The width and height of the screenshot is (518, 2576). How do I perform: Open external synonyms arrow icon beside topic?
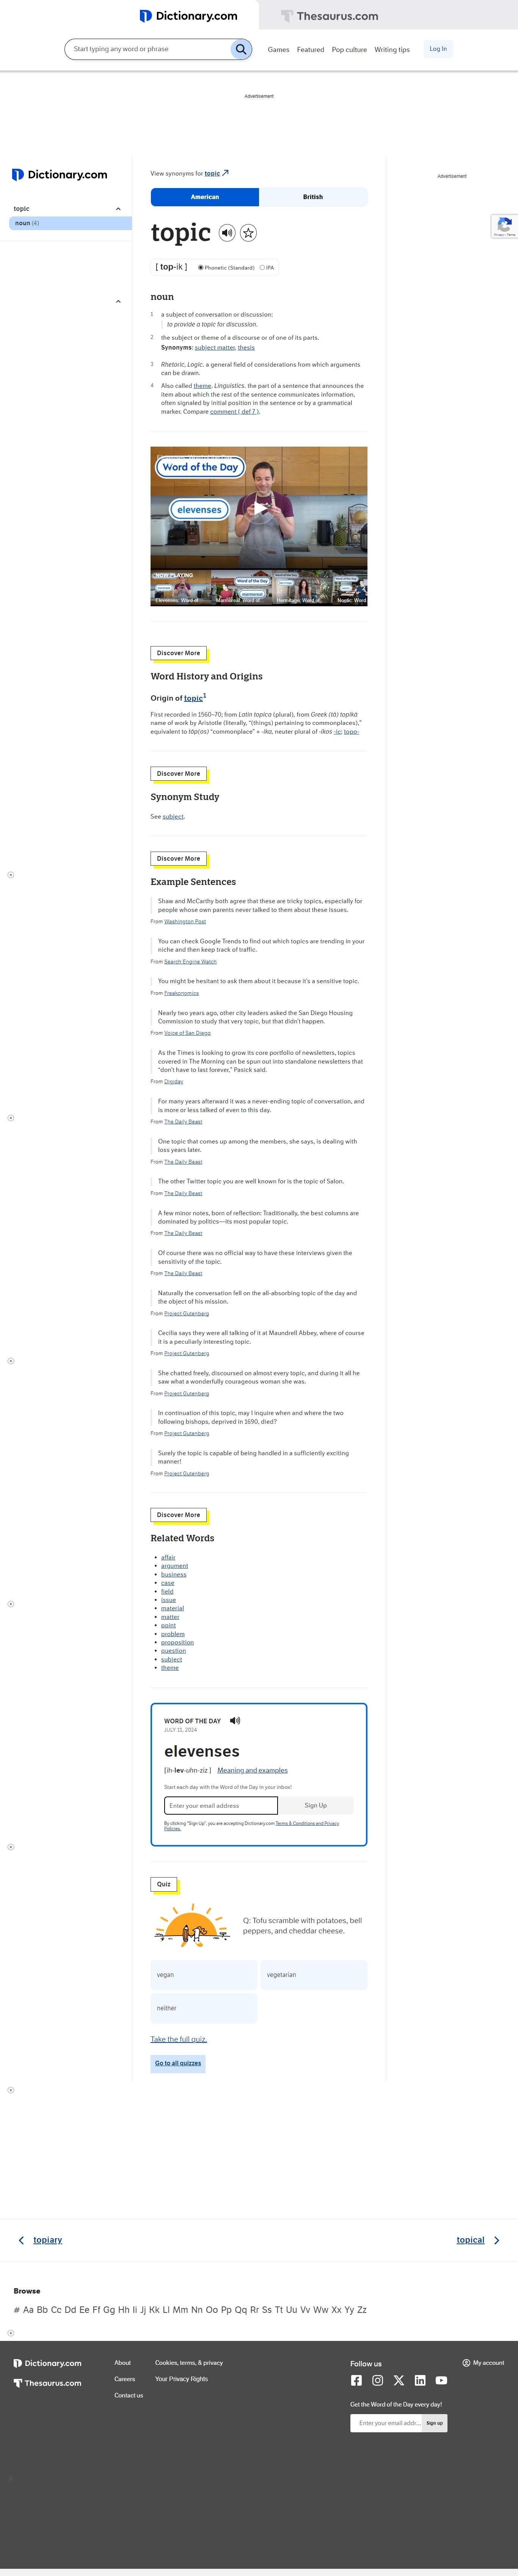(225, 173)
